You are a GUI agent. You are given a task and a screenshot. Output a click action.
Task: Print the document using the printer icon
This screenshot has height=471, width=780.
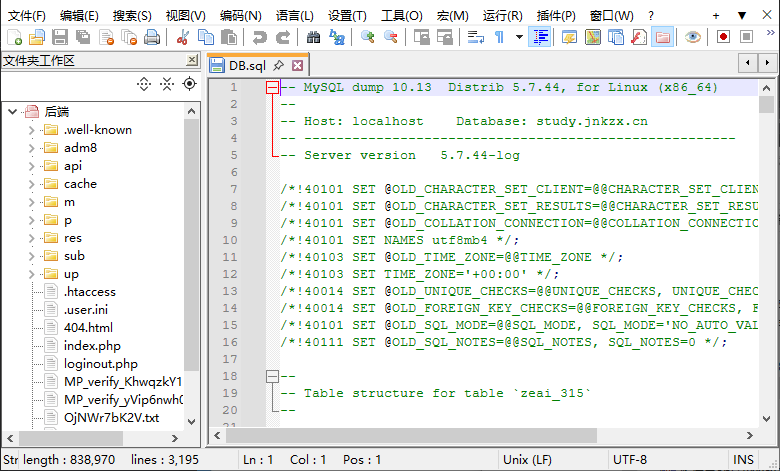coord(152,37)
